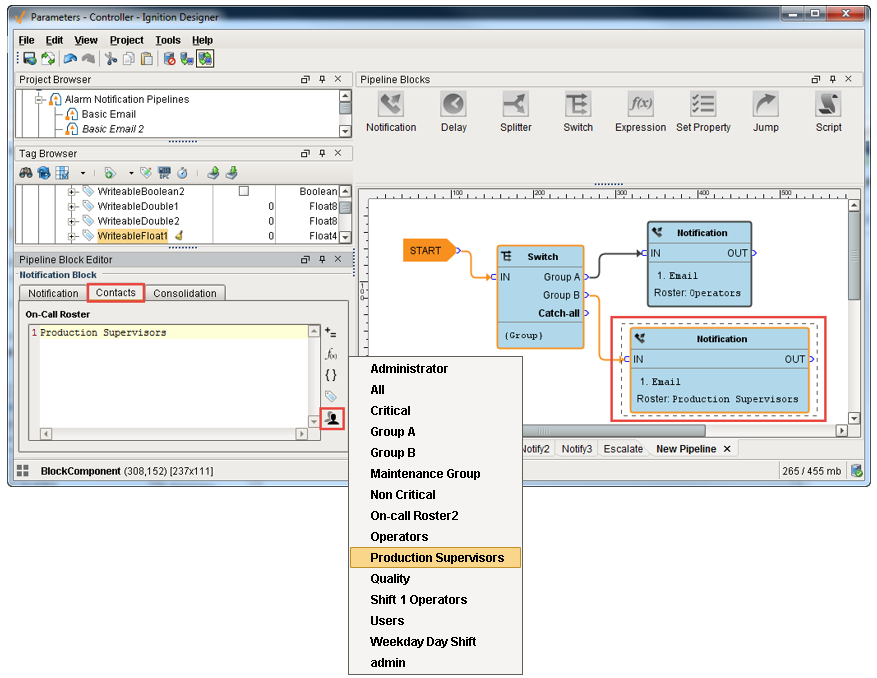Add a Notification block from palette
Screen dimensions: 877x678
pyautogui.click(x=391, y=112)
